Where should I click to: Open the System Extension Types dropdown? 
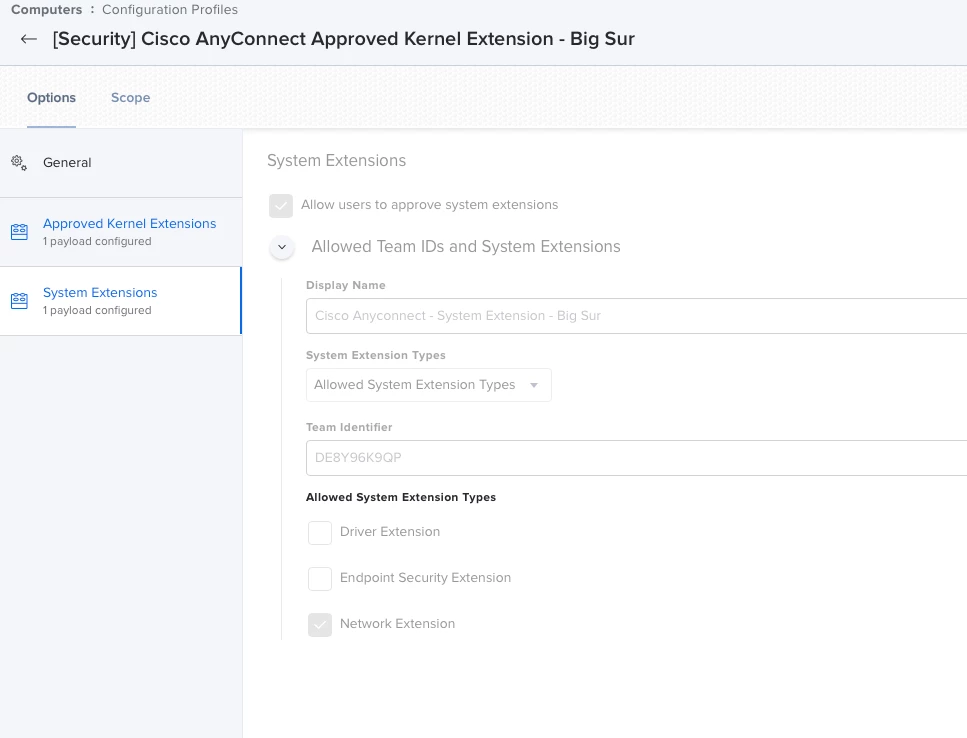(x=429, y=385)
